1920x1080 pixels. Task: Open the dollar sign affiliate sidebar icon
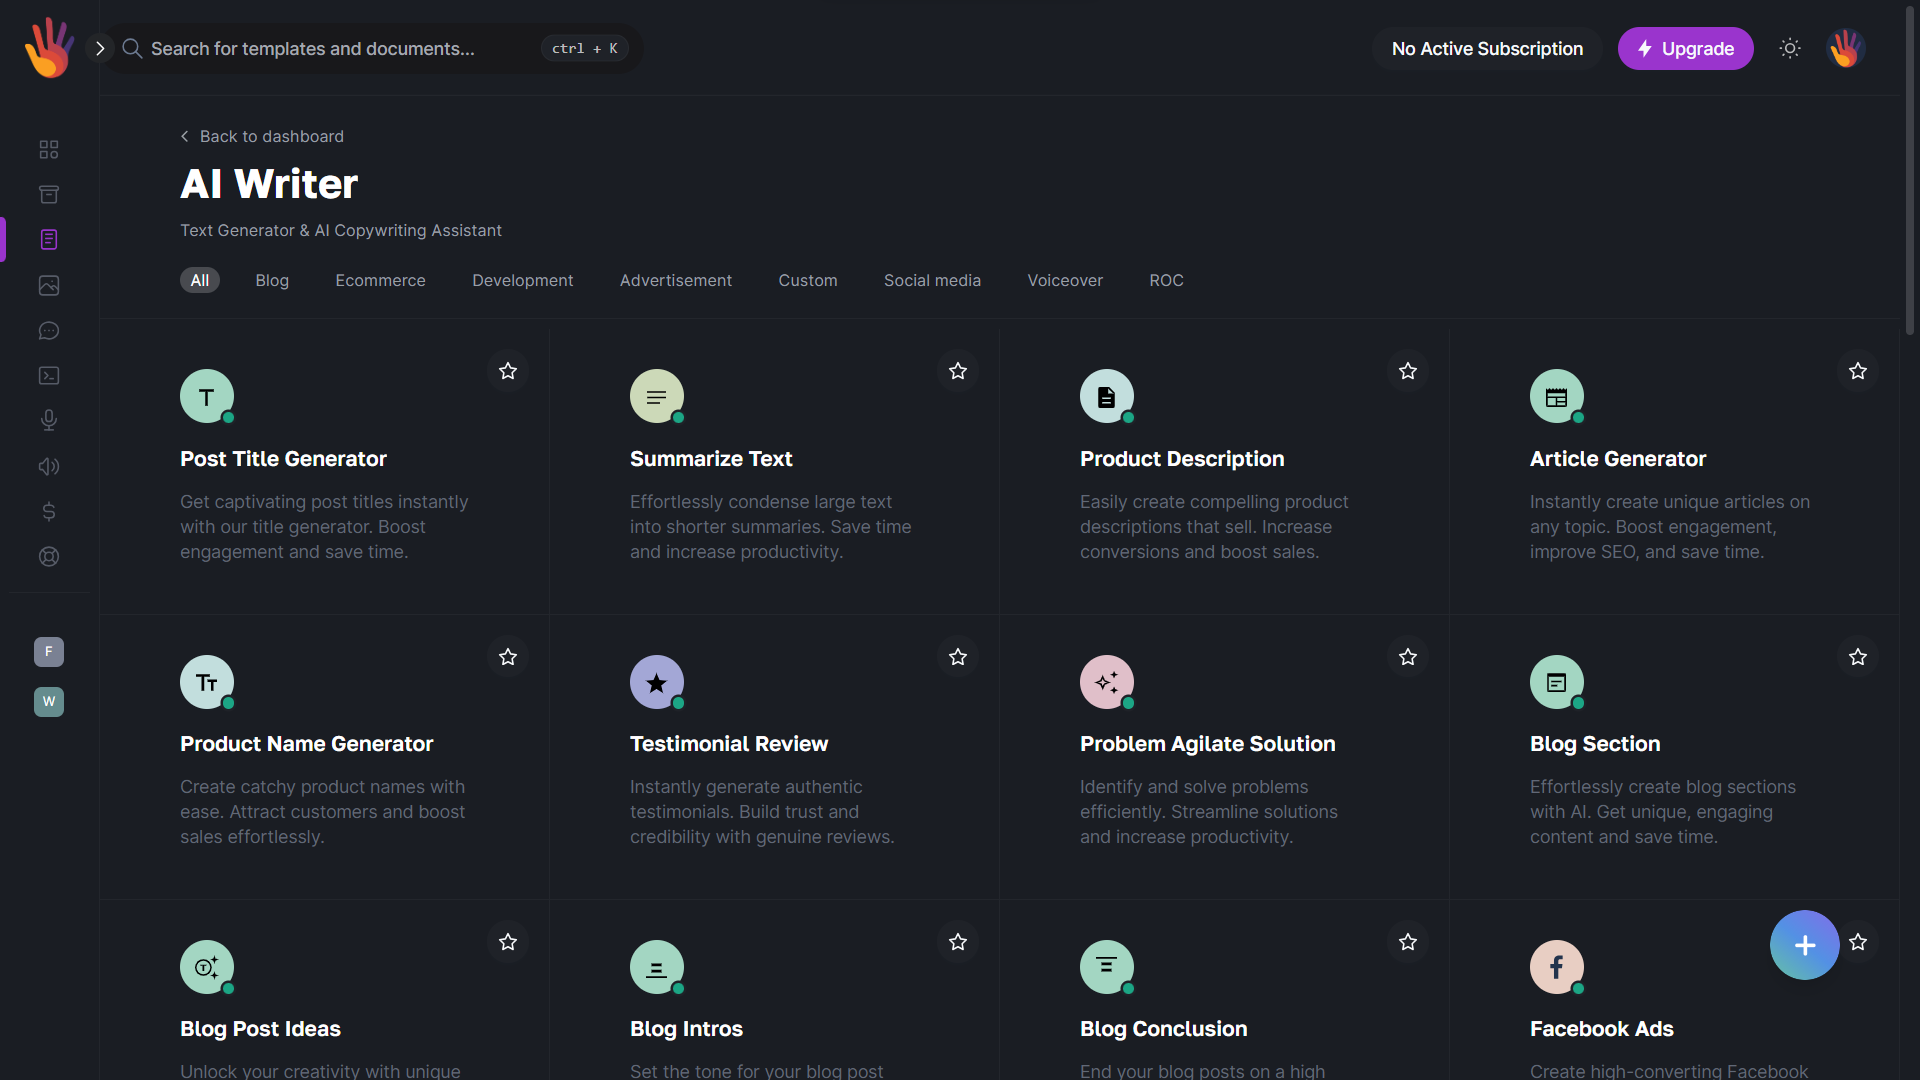(49, 512)
